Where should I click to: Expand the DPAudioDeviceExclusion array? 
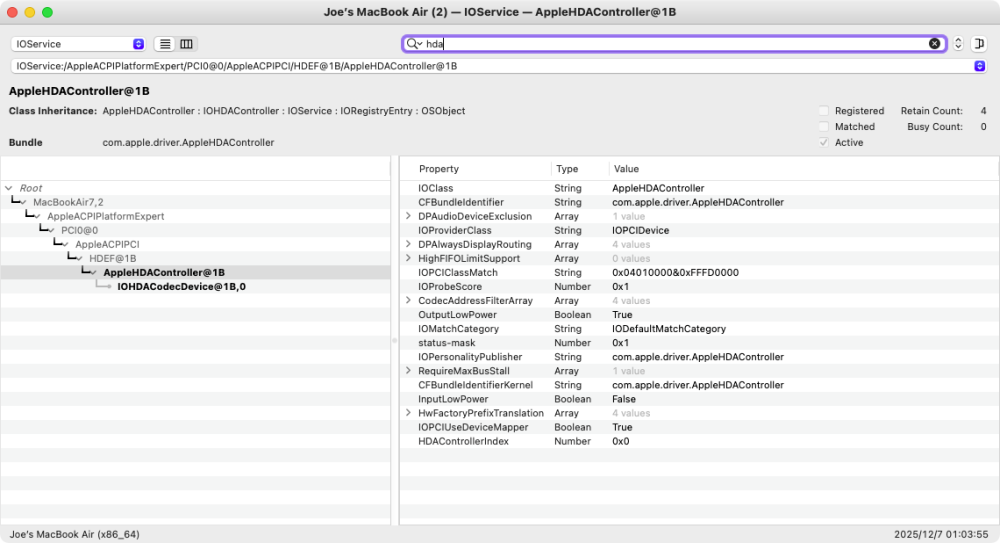408,216
